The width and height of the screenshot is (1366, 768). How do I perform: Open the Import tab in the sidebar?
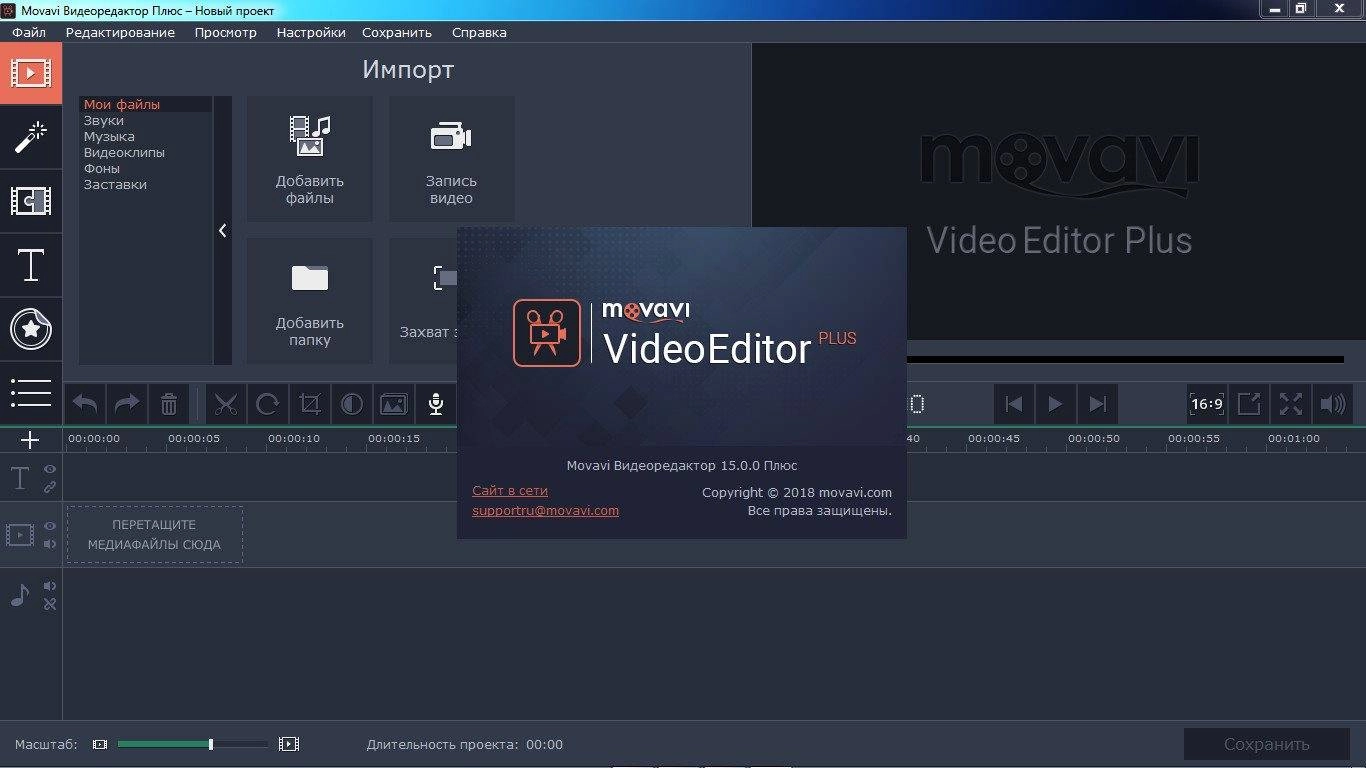coord(31,73)
